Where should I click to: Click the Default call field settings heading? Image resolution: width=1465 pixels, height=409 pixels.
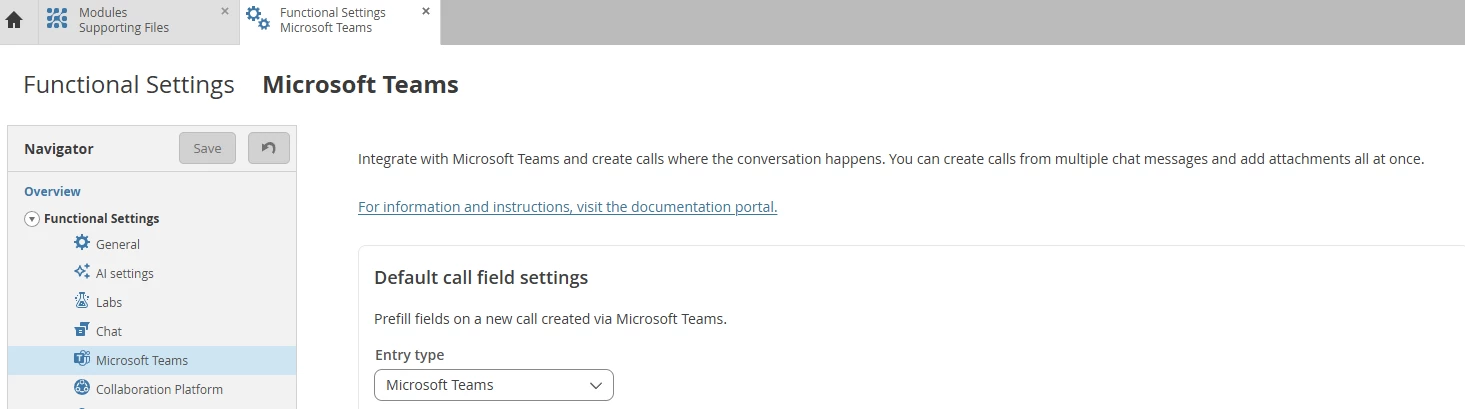[481, 277]
